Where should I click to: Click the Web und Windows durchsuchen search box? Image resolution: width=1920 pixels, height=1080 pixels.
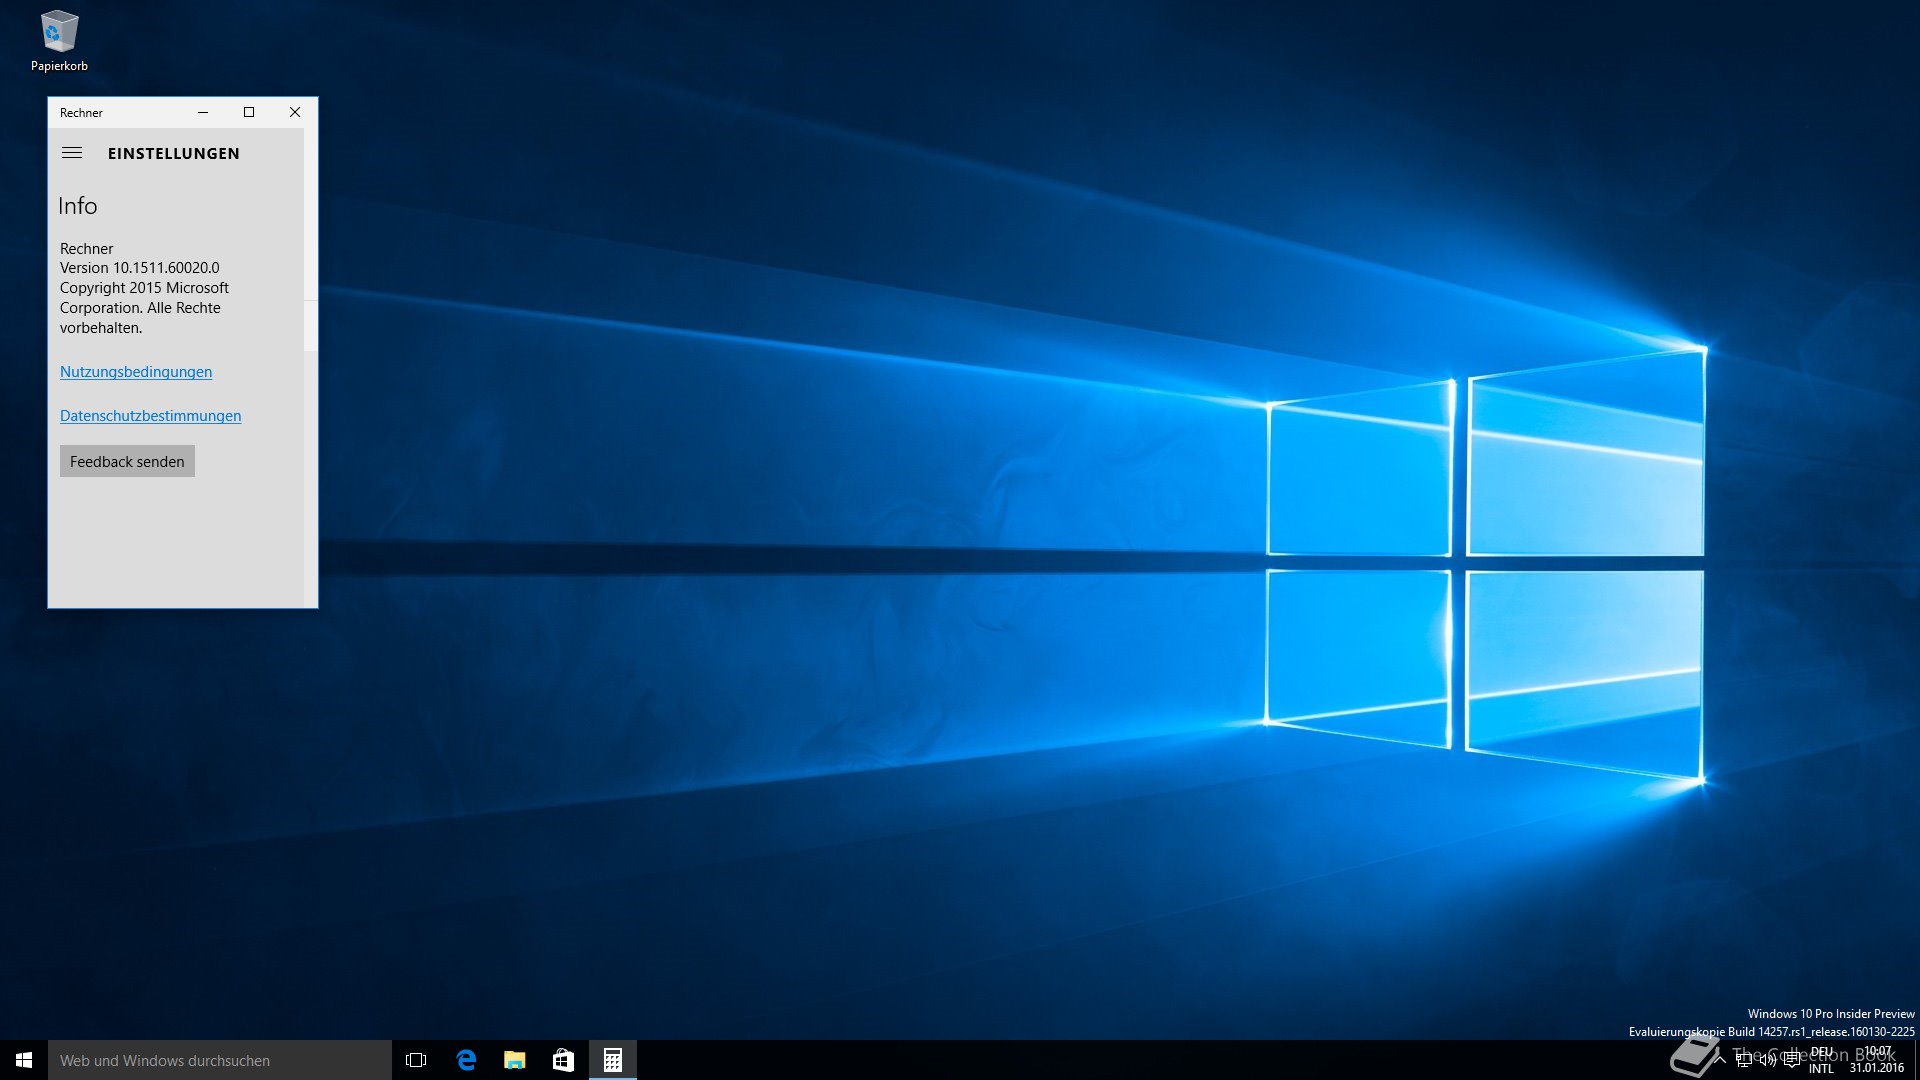[220, 1060]
